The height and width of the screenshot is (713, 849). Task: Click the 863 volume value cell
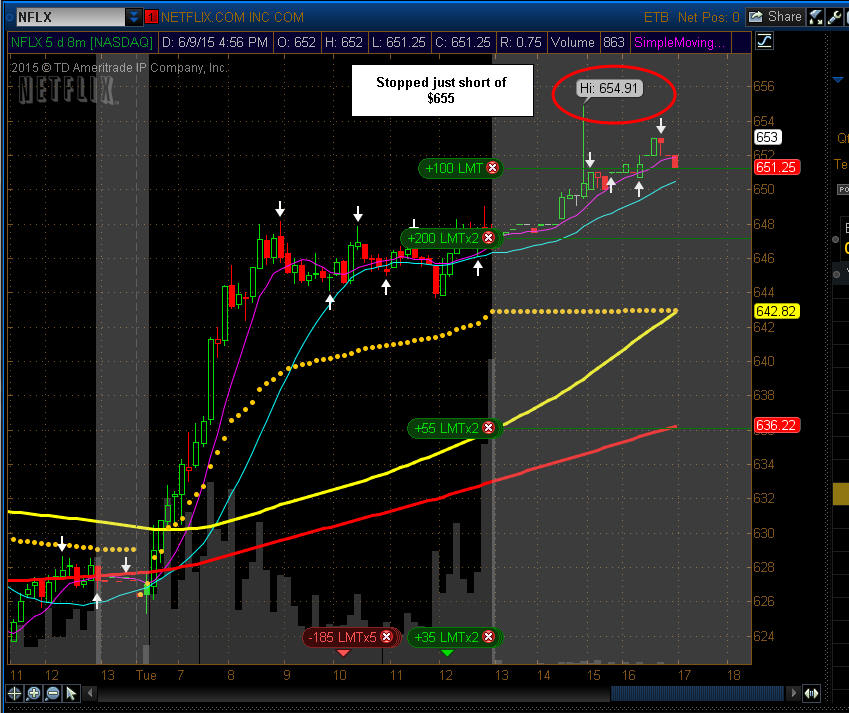pyautogui.click(x=614, y=42)
